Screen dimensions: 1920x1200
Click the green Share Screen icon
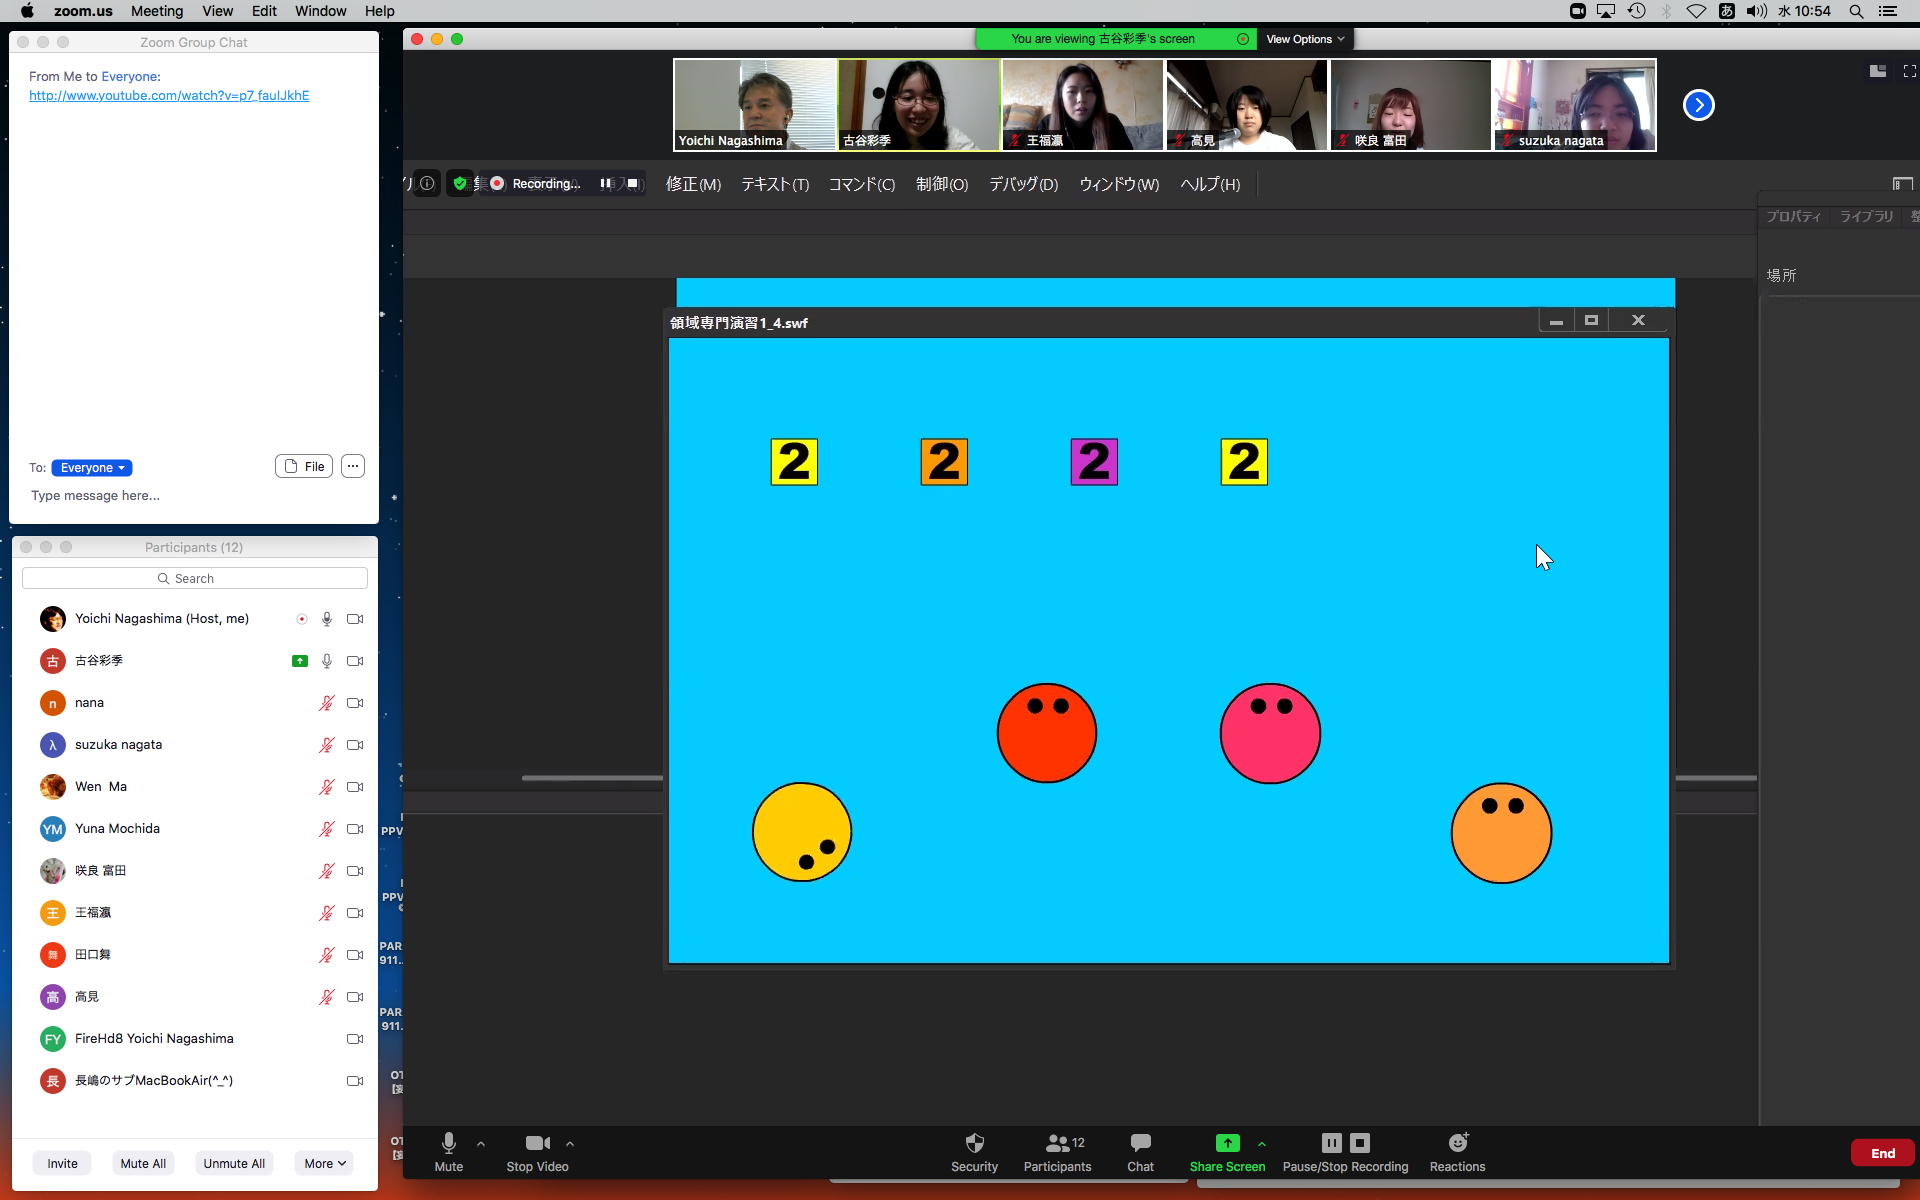pyautogui.click(x=1227, y=1143)
